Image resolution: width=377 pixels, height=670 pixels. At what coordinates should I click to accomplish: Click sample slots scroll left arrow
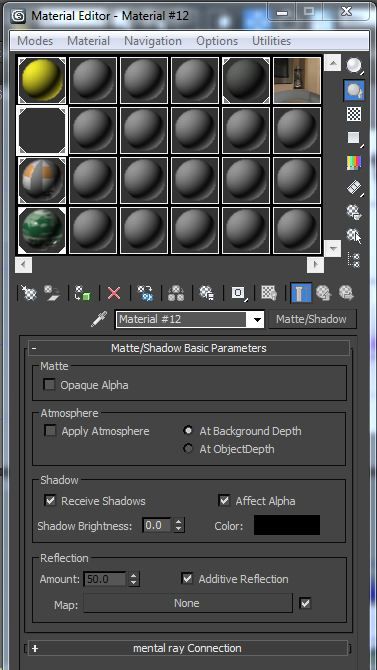[x=24, y=264]
